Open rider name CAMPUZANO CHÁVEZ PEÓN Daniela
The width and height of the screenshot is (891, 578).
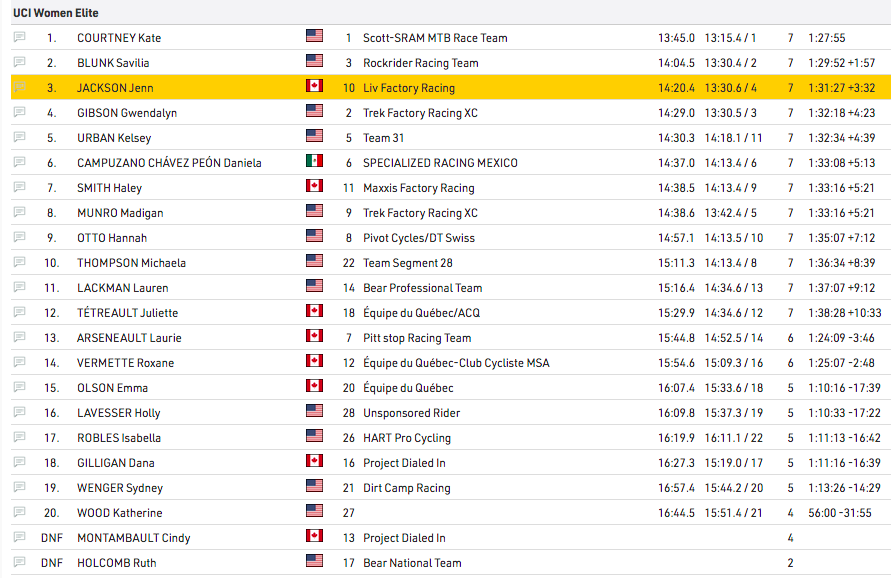pyautogui.click(x=169, y=163)
